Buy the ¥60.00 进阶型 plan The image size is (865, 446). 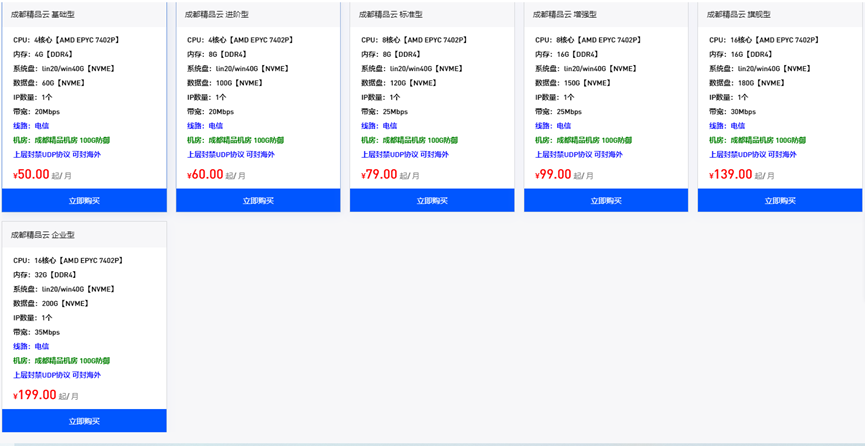[x=258, y=200]
